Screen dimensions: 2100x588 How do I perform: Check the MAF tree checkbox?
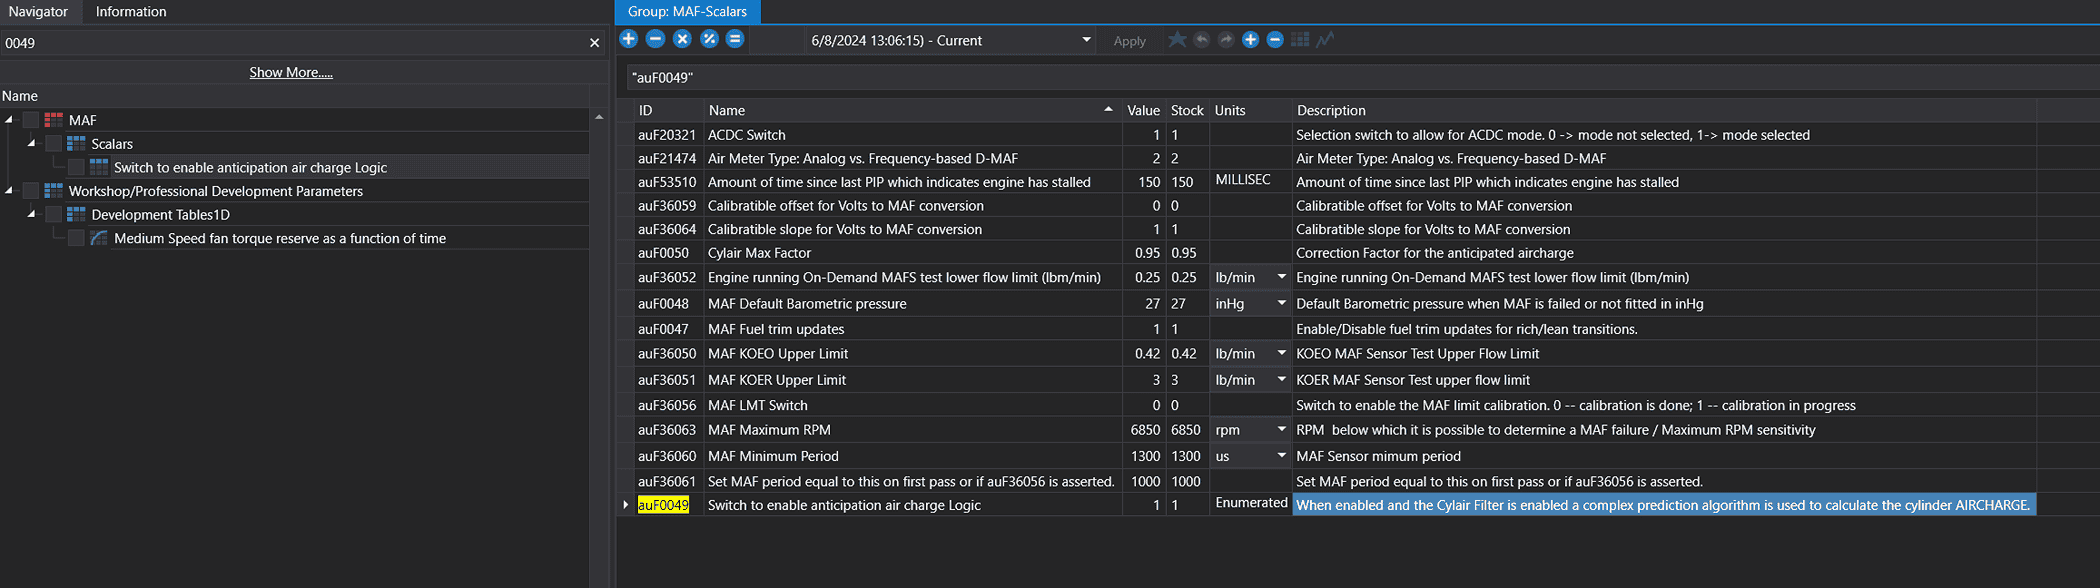click(31, 120)
